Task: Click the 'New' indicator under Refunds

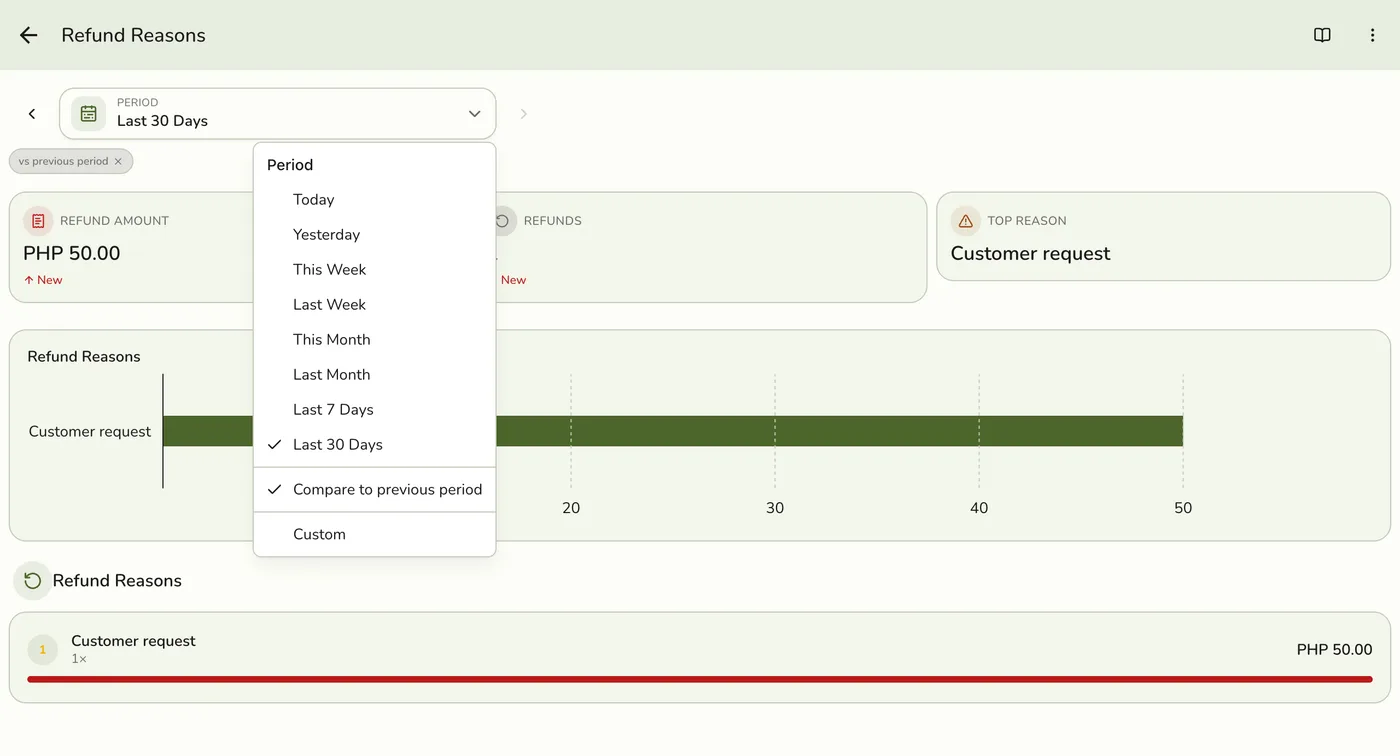Action: [x=513, y=280]
